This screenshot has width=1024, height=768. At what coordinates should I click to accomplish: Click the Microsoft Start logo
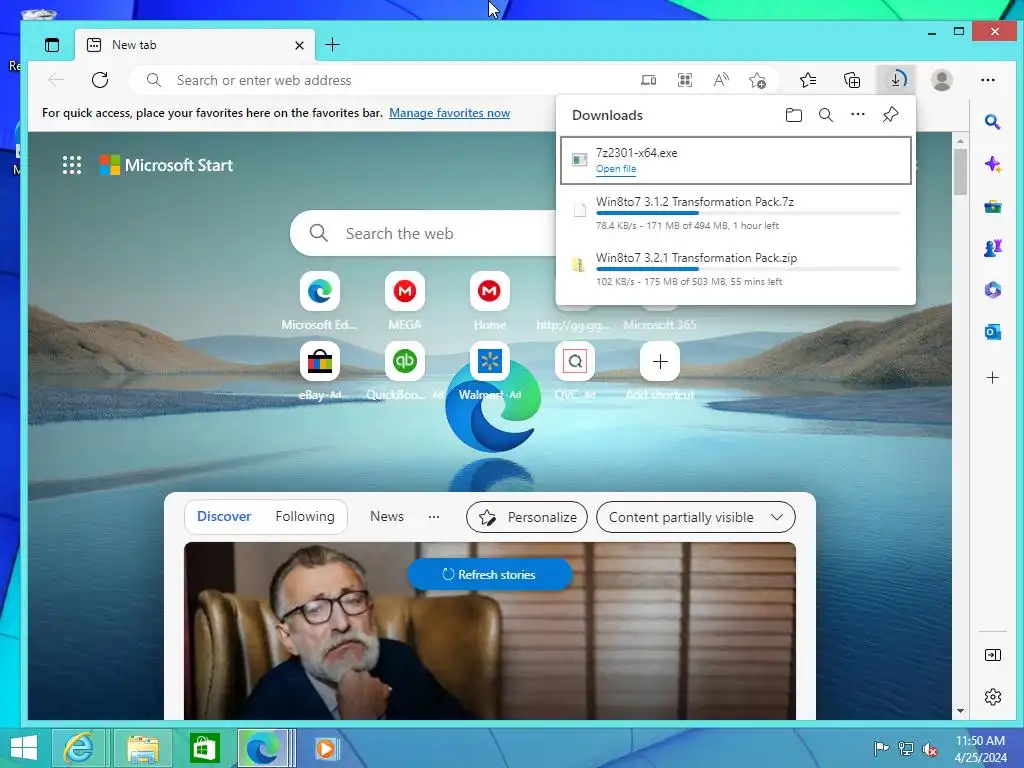pyautogui.click(x=166, y=165)
